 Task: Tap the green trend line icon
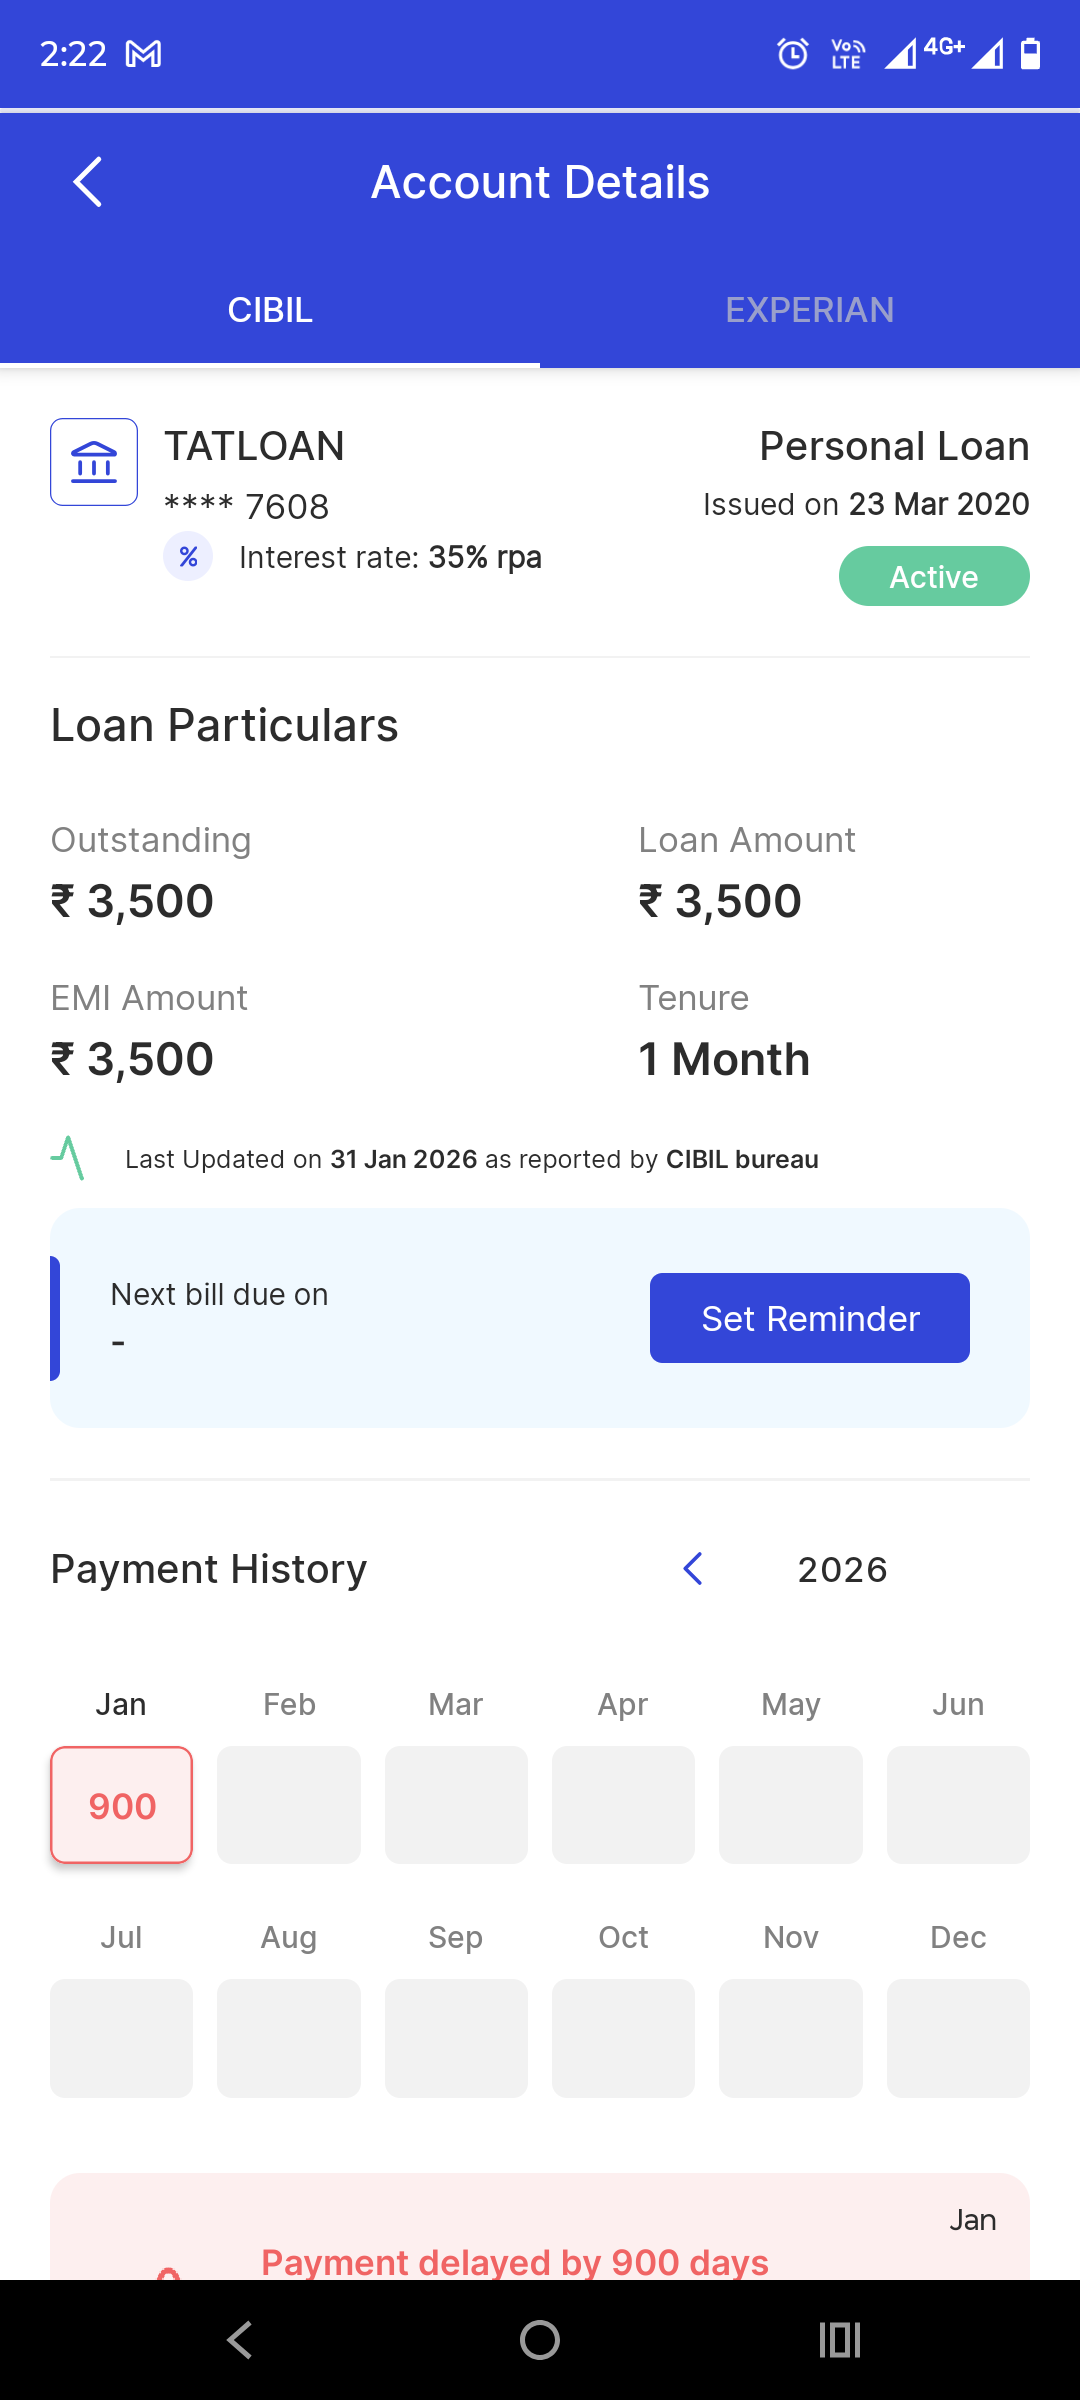[x=68, y=1158]
